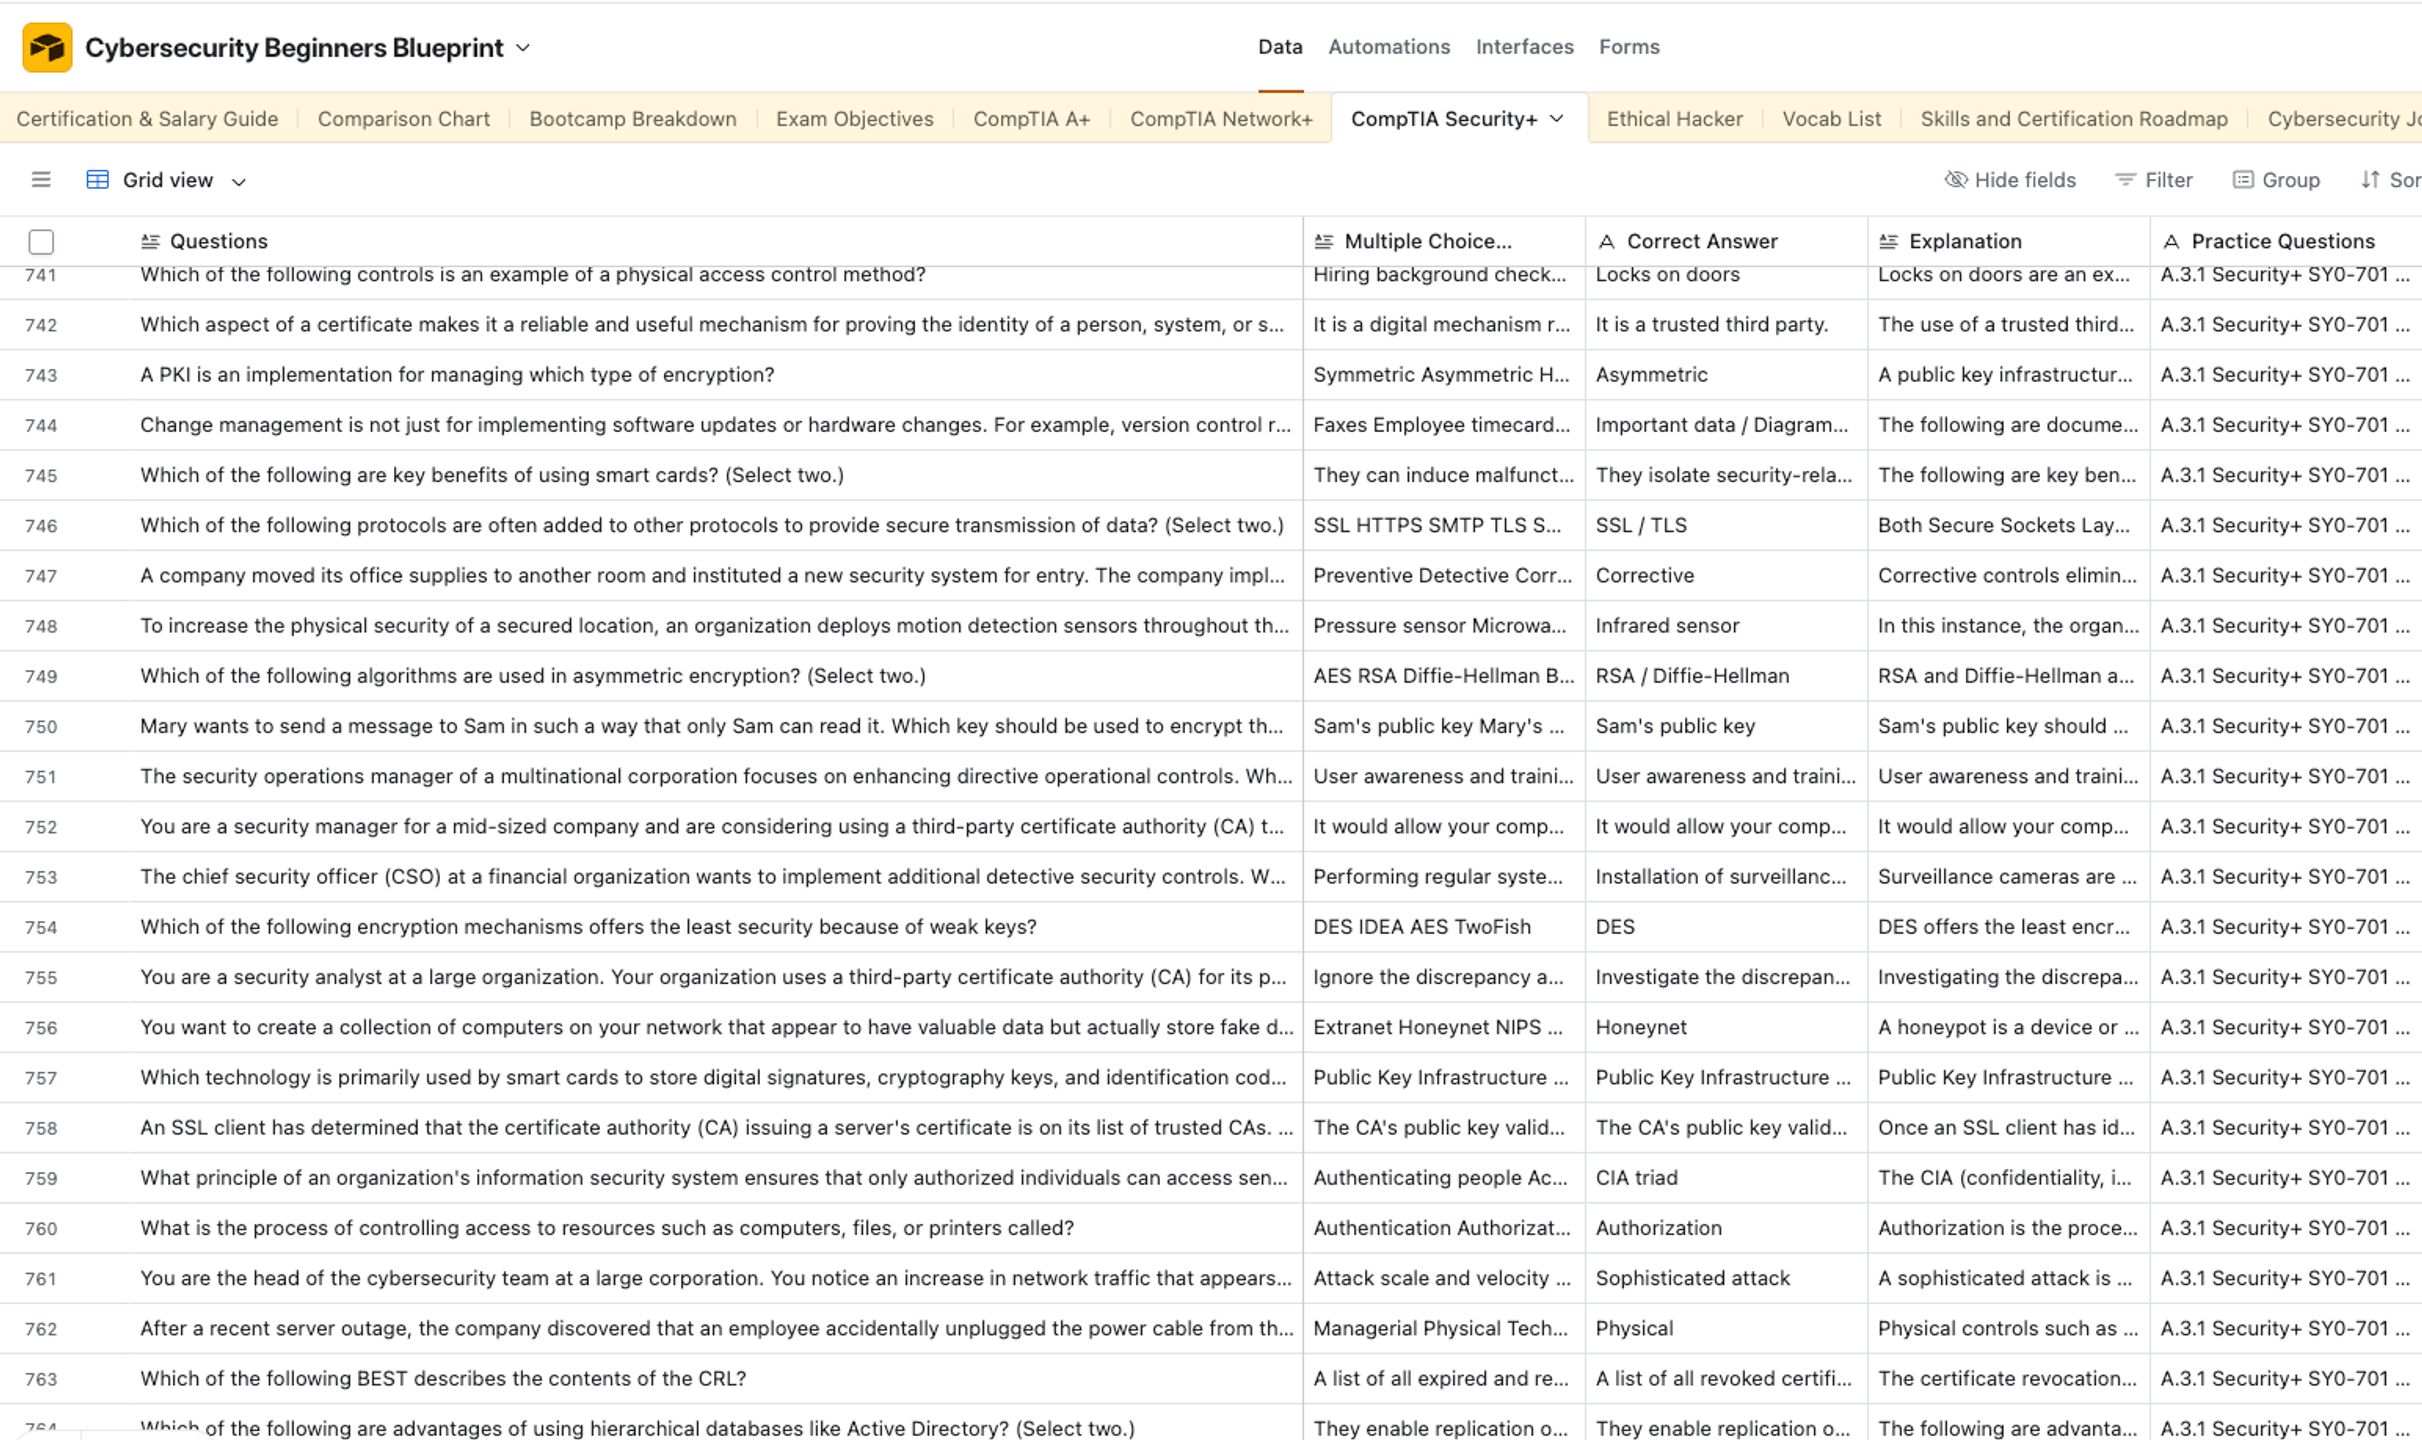Click the 'DES offers the least encr...' explanation
Viewport: 2422px width, 1440px height.
coord(2008,927)
